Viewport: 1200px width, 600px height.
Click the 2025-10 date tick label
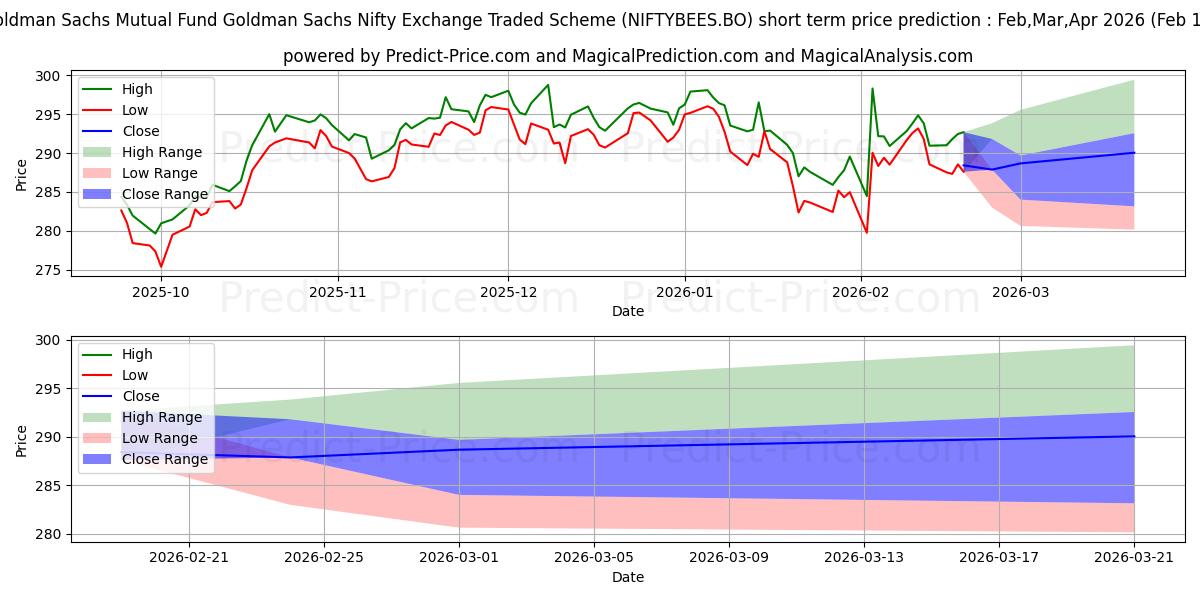tap(161, 292)
